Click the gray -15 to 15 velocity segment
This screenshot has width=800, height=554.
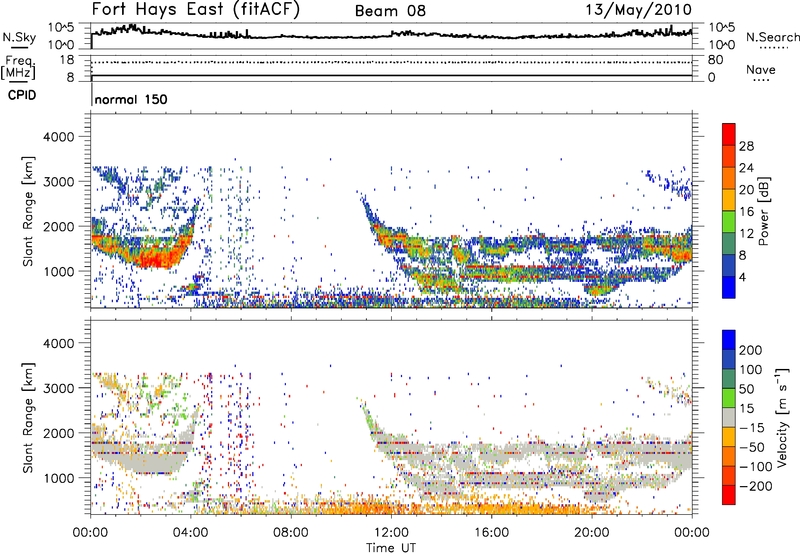coord(729,417)
